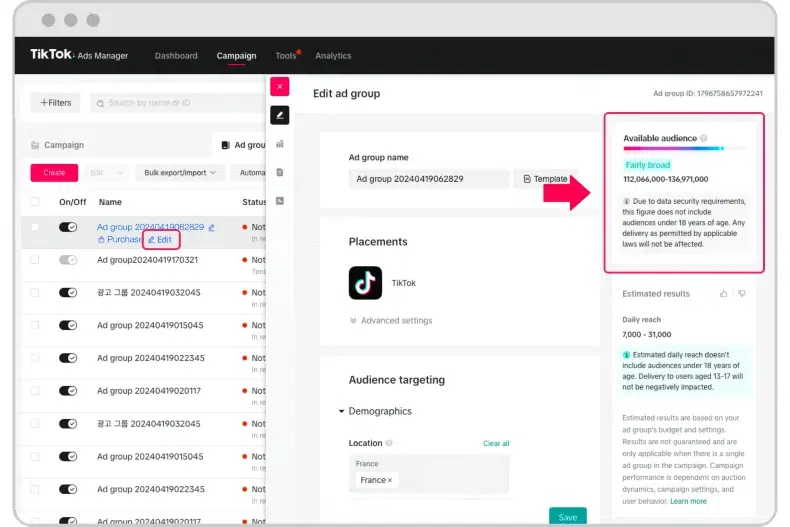Click the Save button
This screenshot has width=790, height=527.
(568, 517)
